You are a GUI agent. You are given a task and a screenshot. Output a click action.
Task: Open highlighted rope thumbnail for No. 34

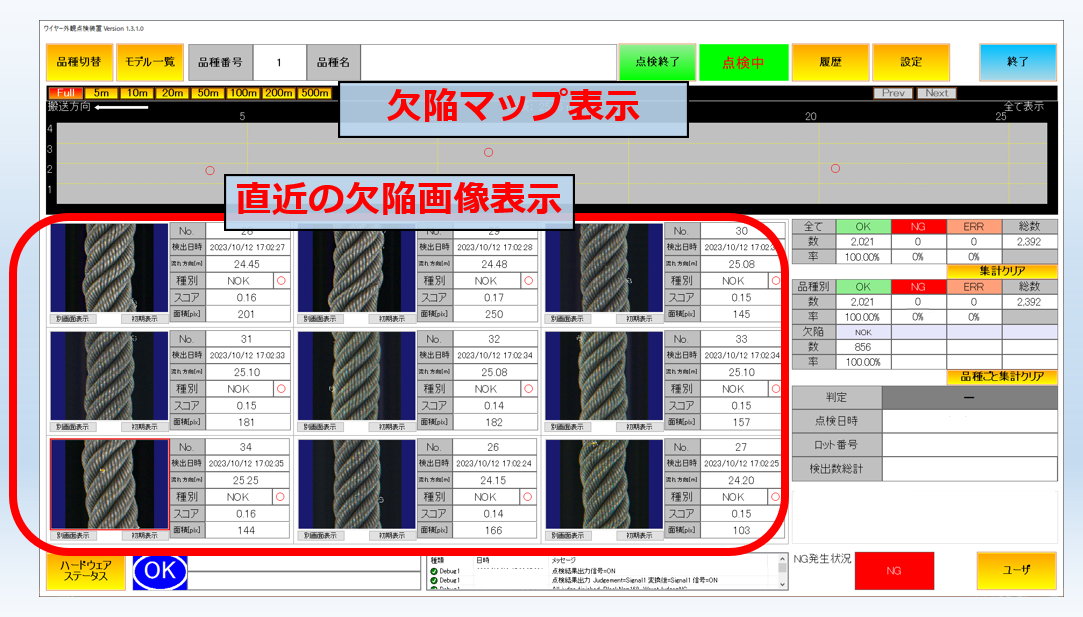point(109,484)
